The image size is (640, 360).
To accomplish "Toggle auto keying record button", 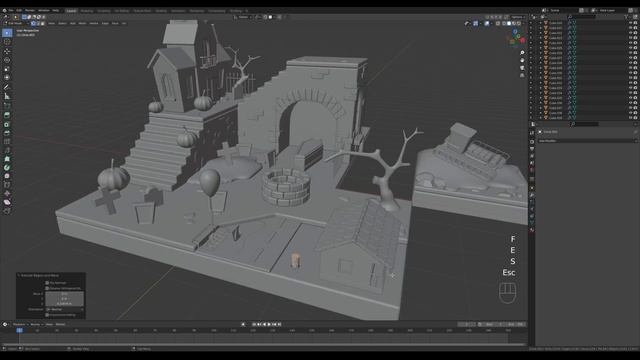I will click(243, 324).
